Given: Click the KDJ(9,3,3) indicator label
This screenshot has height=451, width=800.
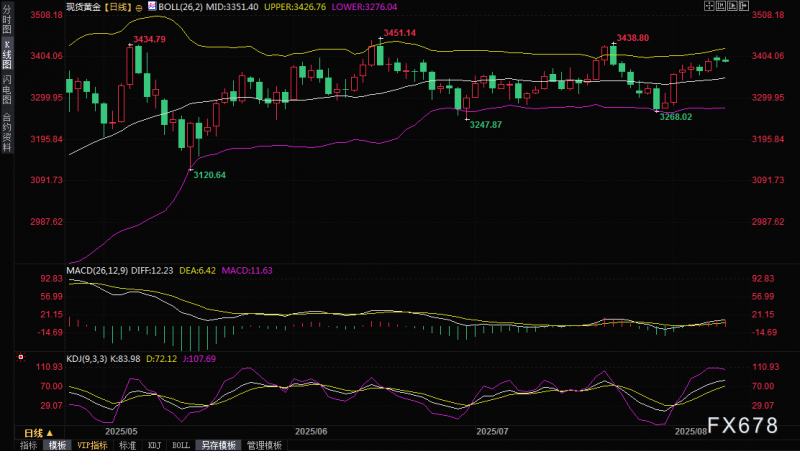Looking at the screenshot, I should [x=87, y=359].
